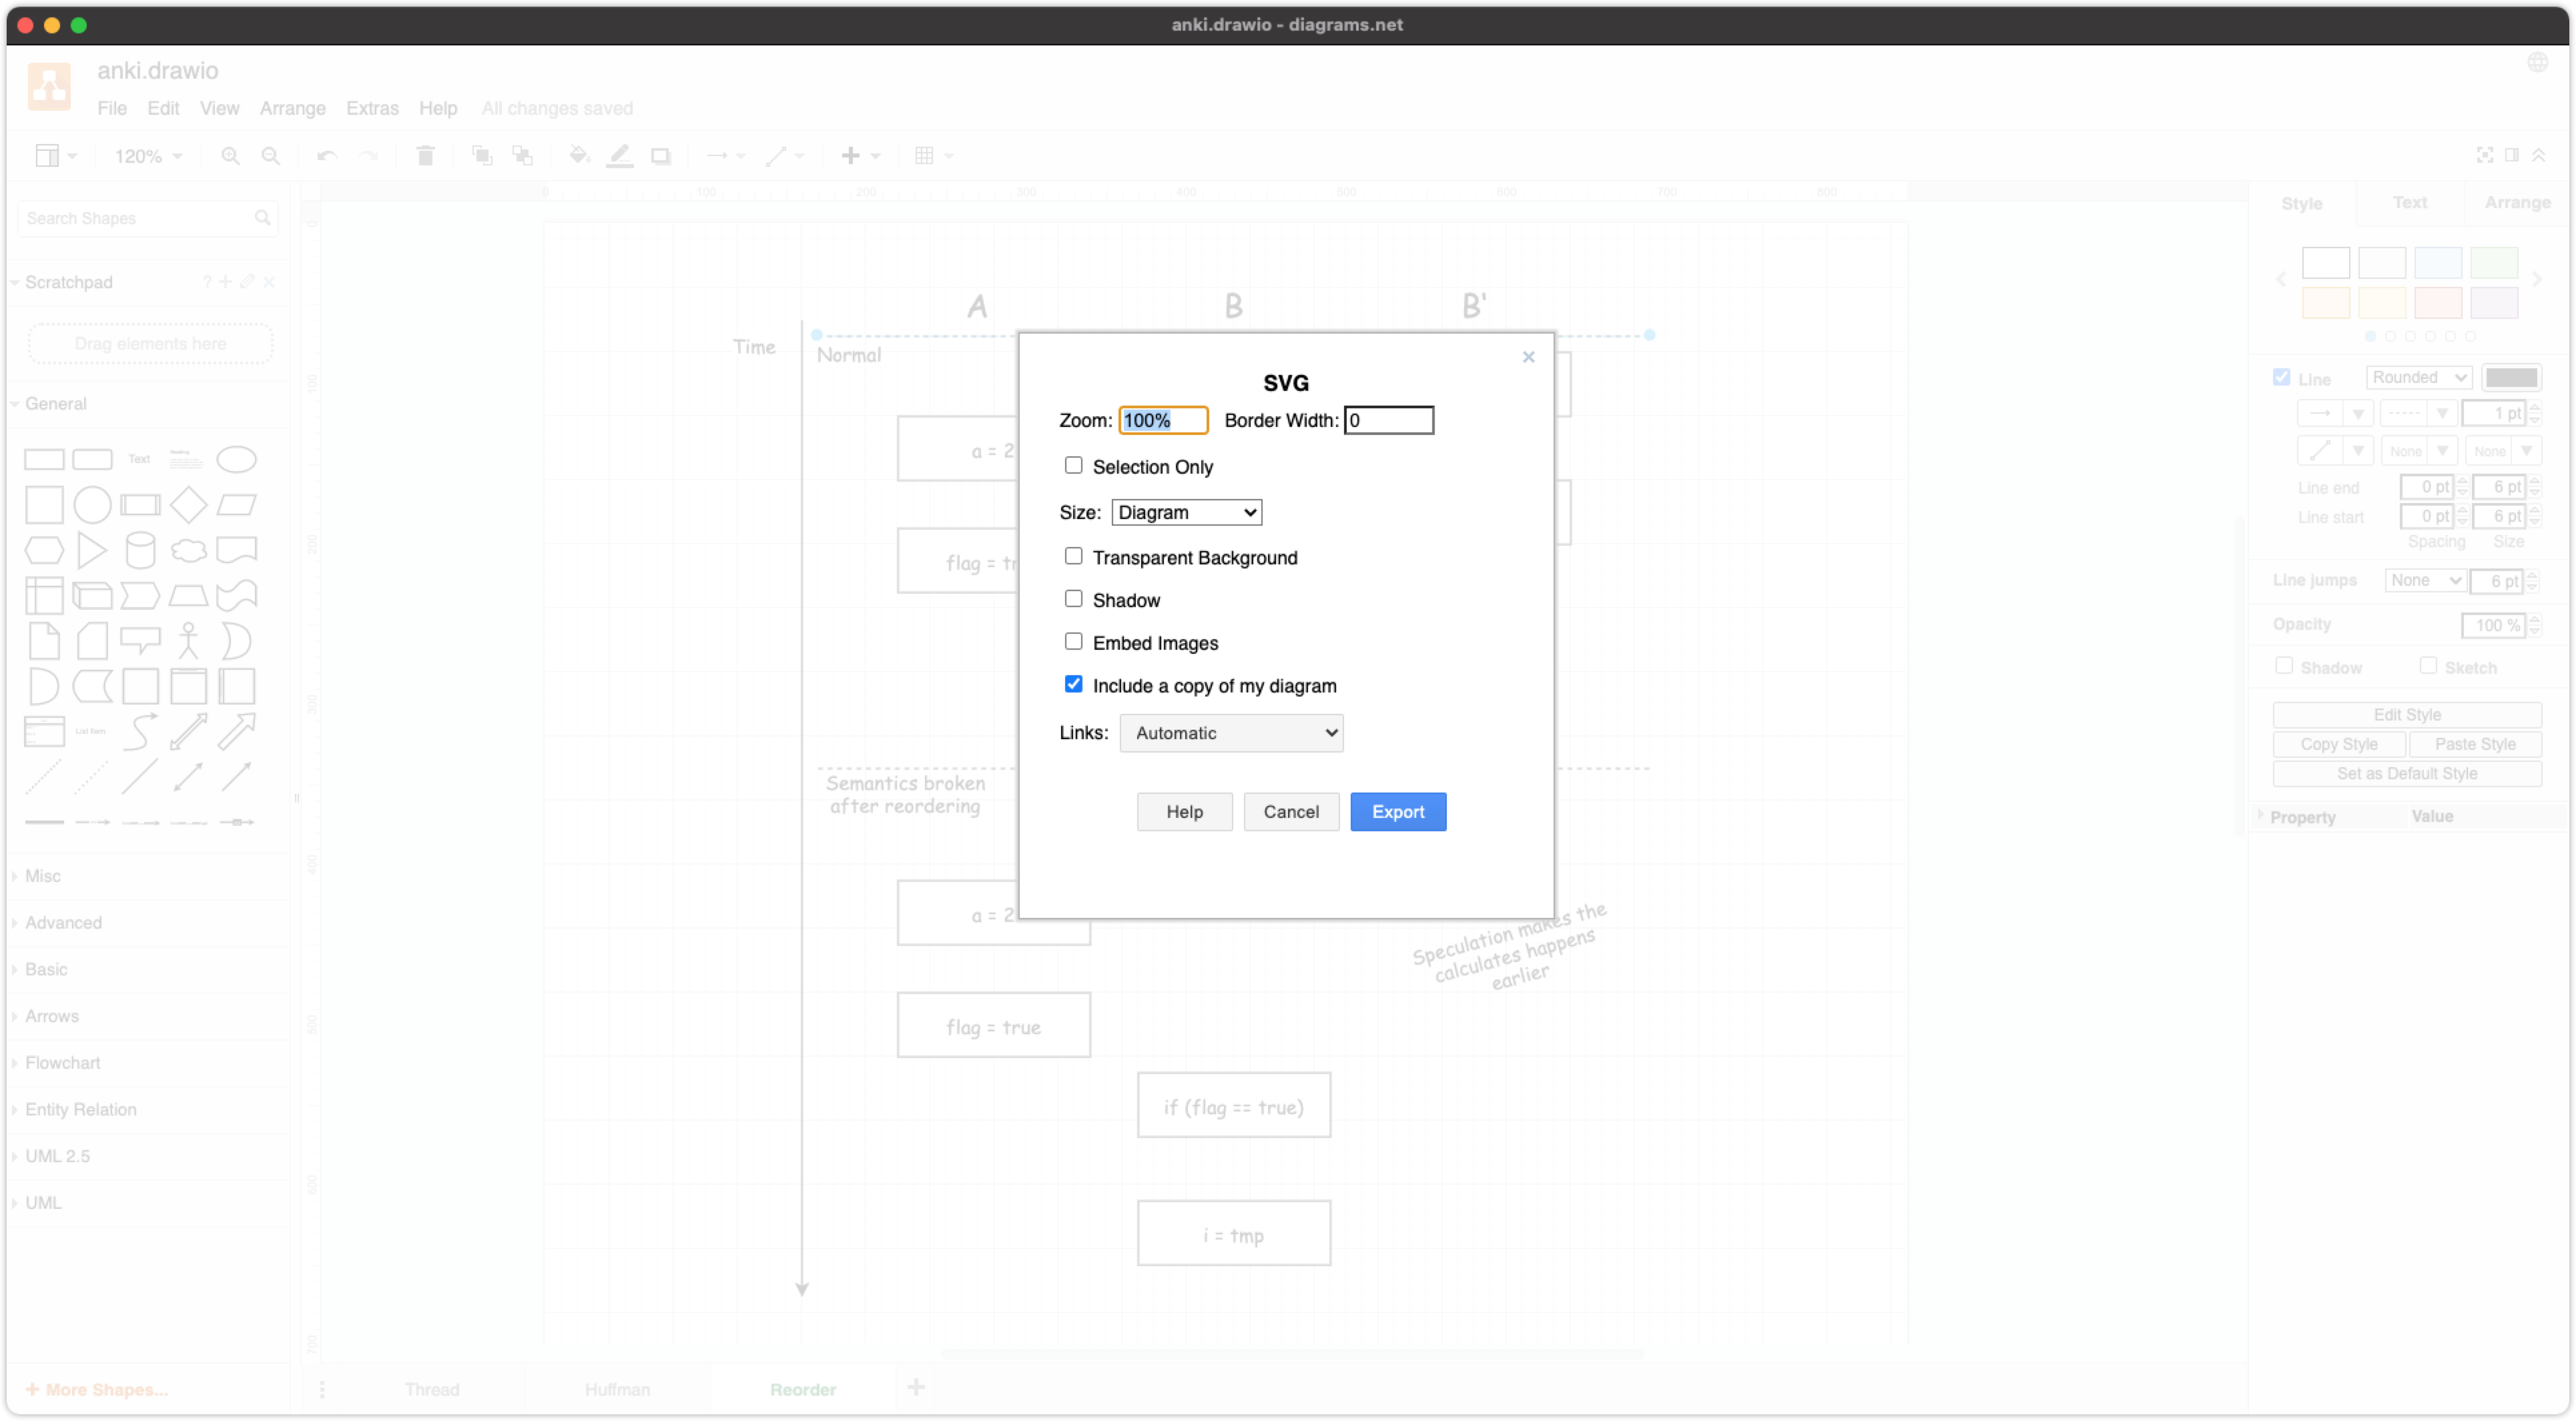Open the Size dropdown showing Diagram
Image resolution: width=2576 pixels, height=1421 pixels.
point(1185,511)
